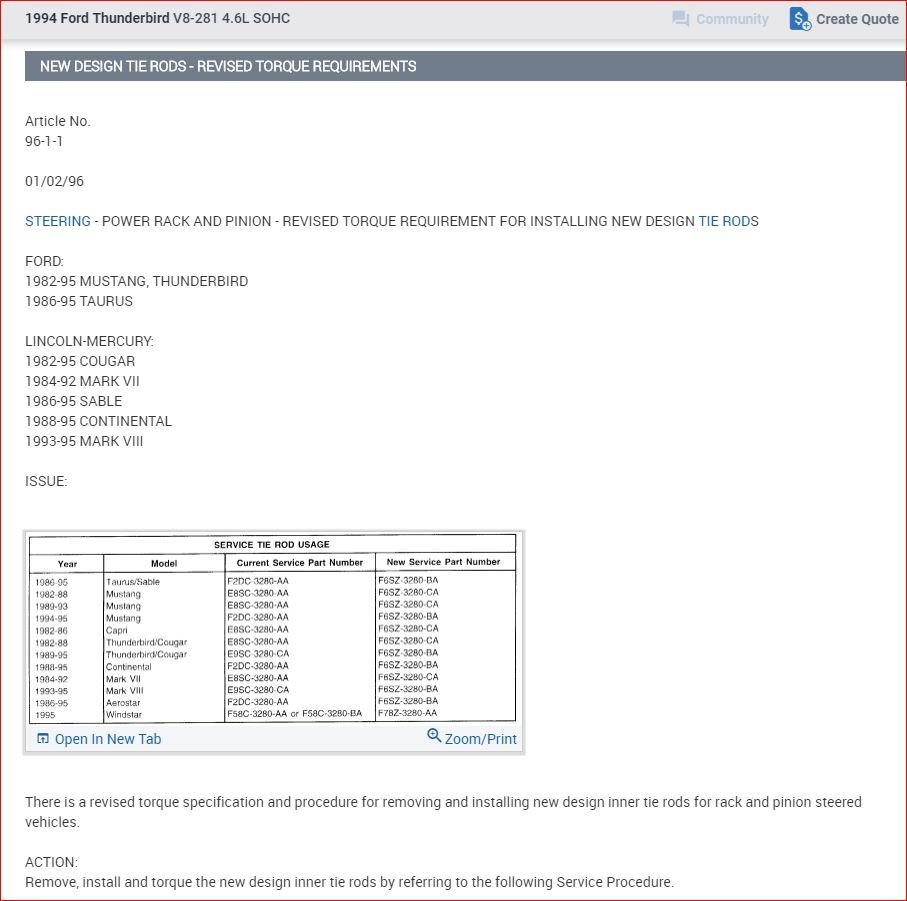Click the plus badge on the quote icon

click(x=804, y=24)
